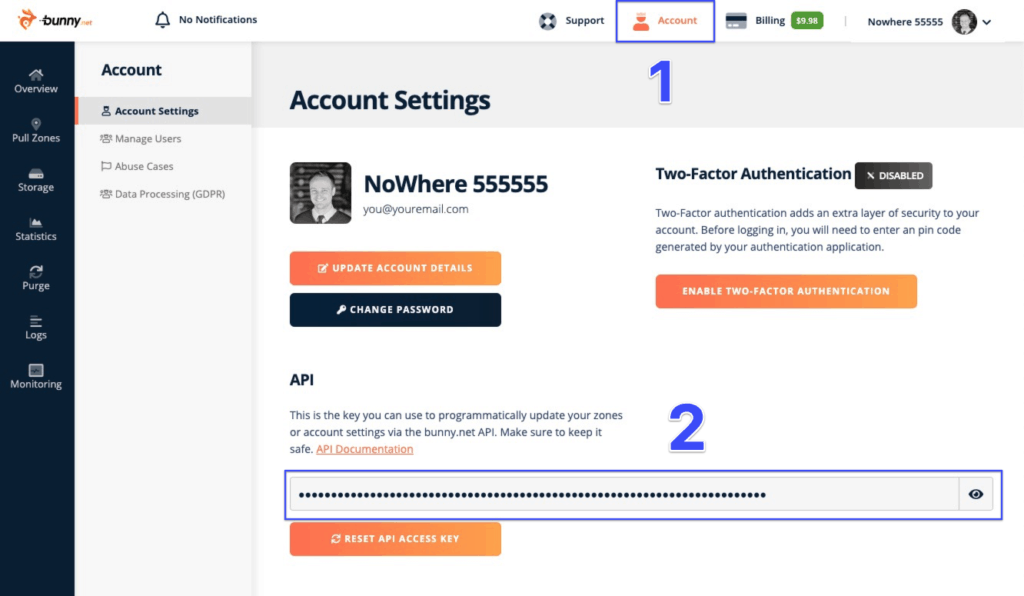Image resolution: width=1024 pixels, height=596 pixels.
Task: Click the masked API key field
Action: (x=624, y=494)
